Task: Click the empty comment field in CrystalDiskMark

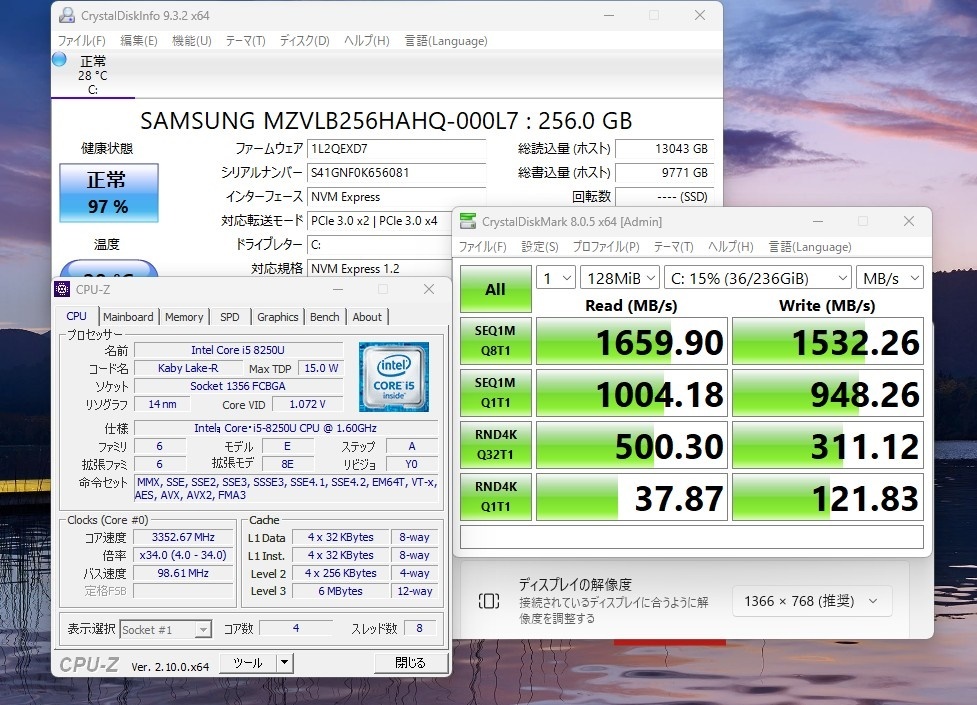Action: [x=692, y=537]
